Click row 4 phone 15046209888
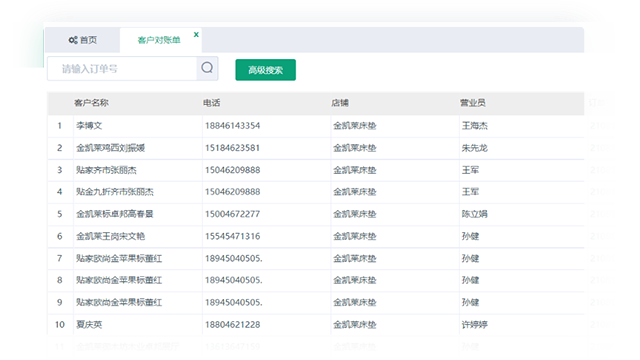The width and height of the screenshot is (640, 360). (x=232, y=192)
